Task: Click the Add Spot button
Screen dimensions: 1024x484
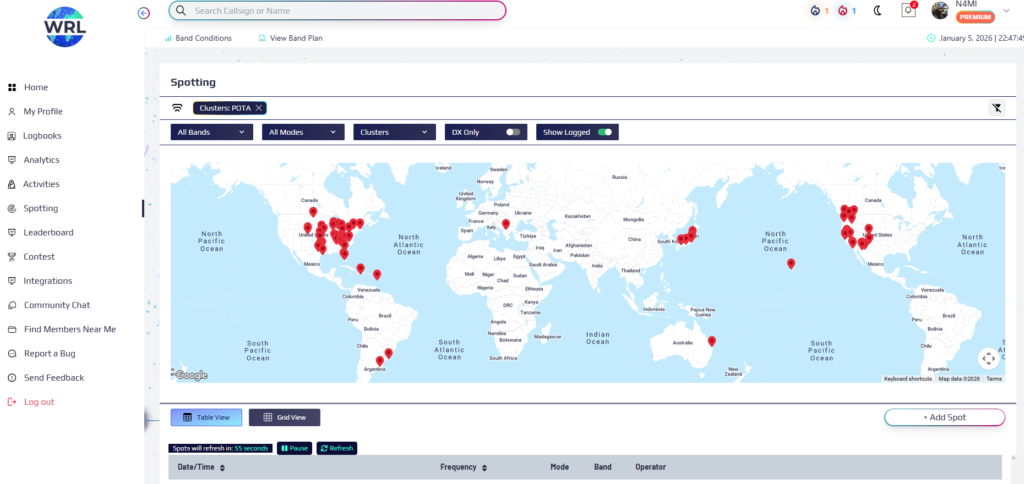Action: pyautogui.click(x=944, y=417)
